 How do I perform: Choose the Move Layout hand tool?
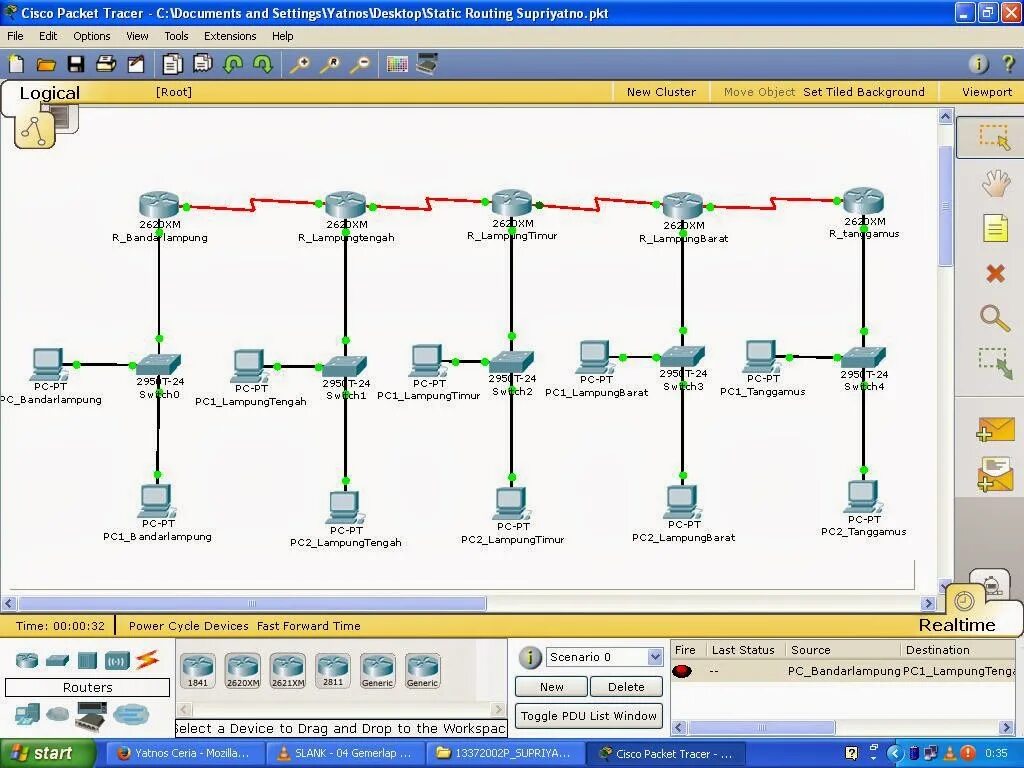point(995,184)
